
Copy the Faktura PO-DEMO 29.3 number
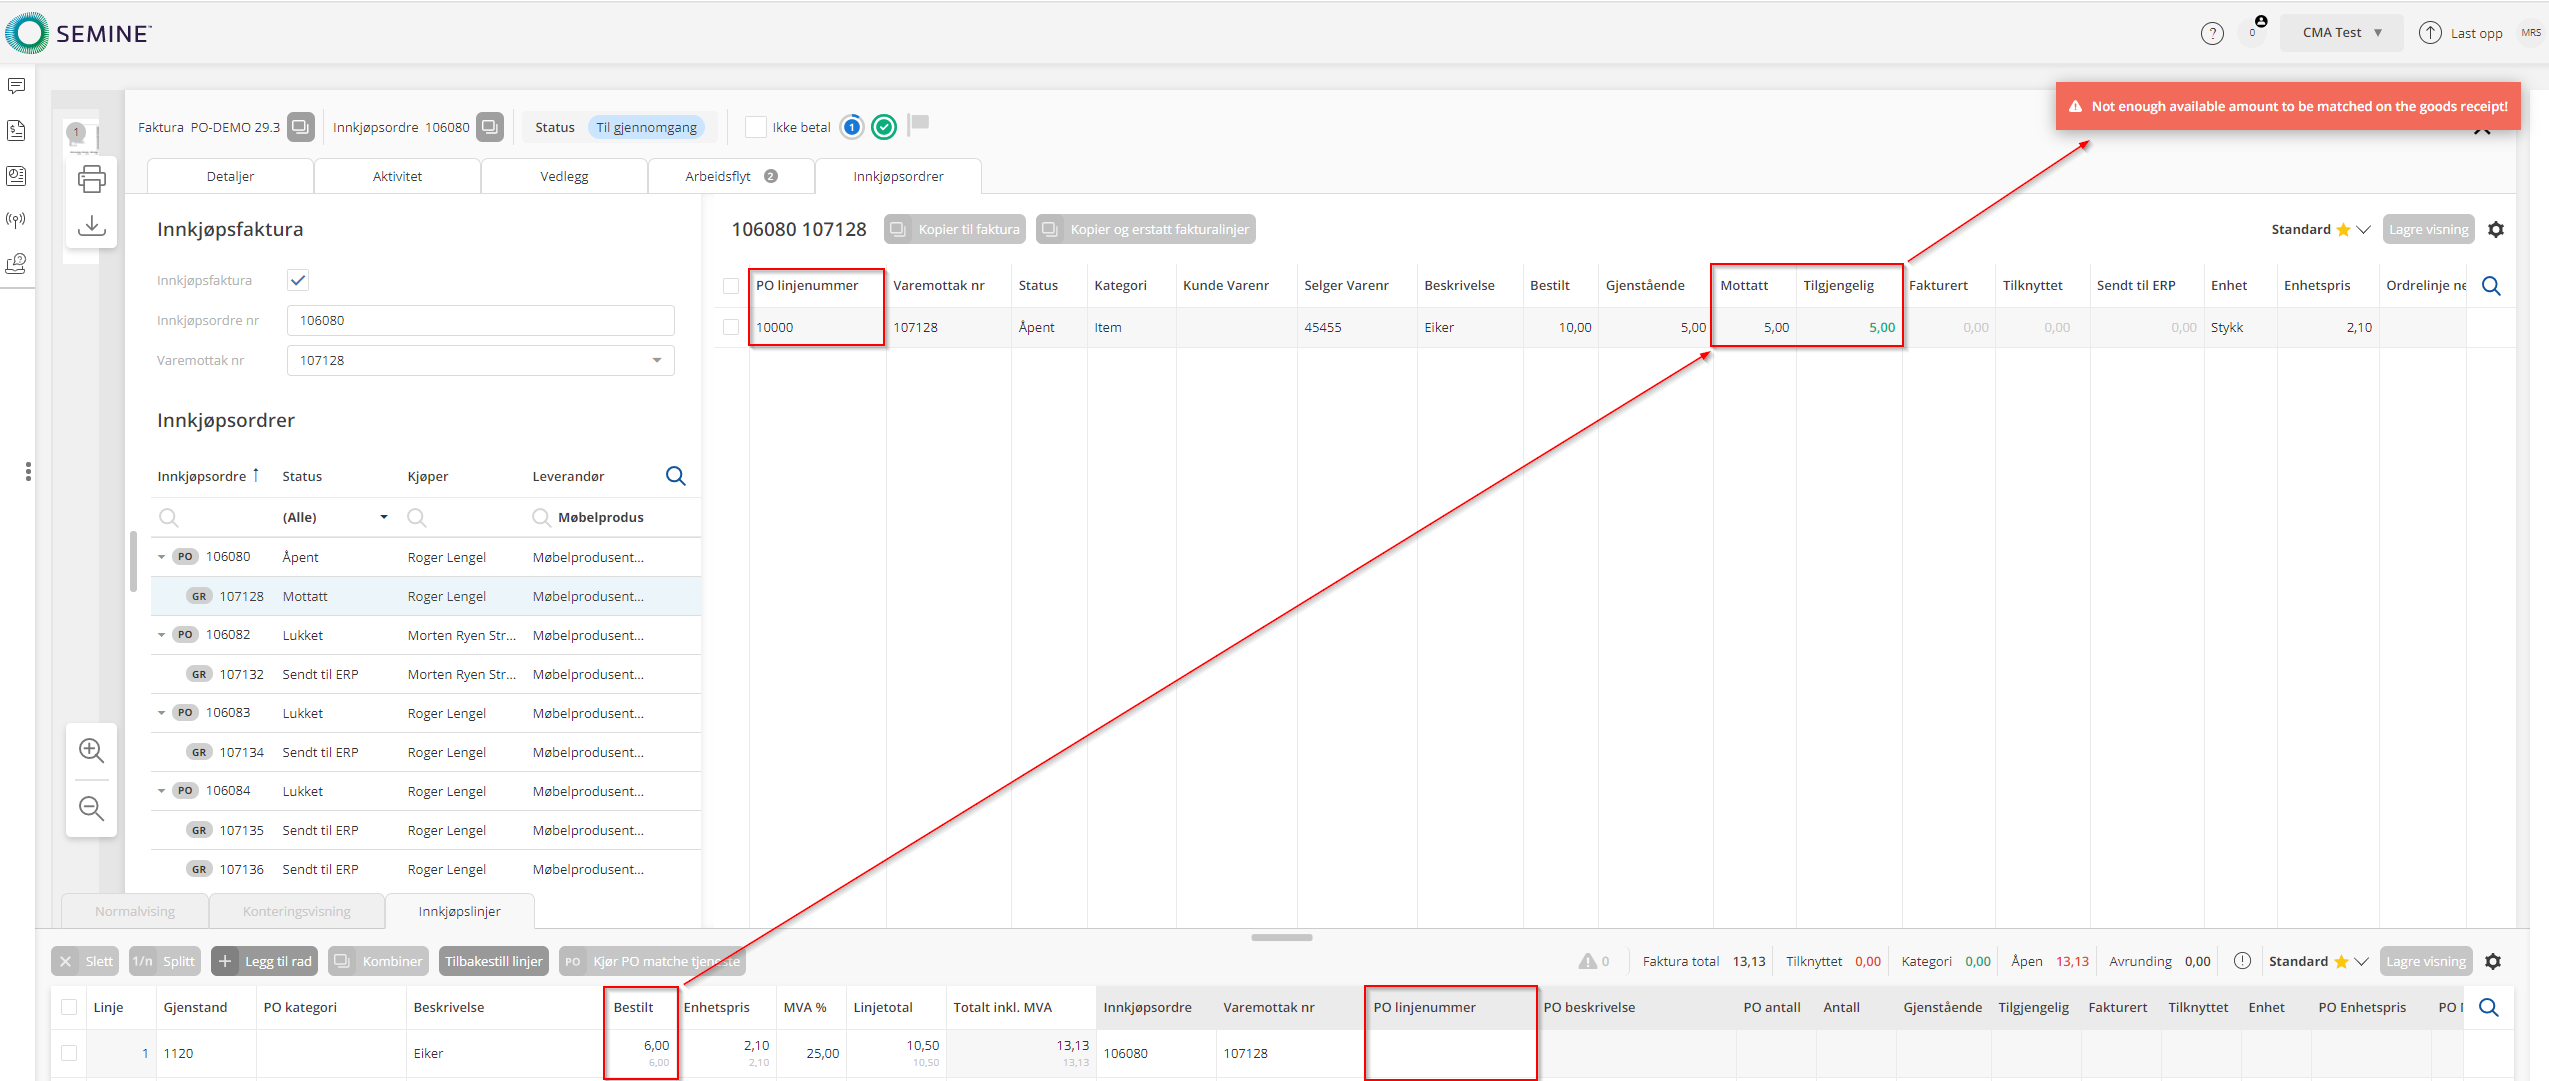click(300, 127)
